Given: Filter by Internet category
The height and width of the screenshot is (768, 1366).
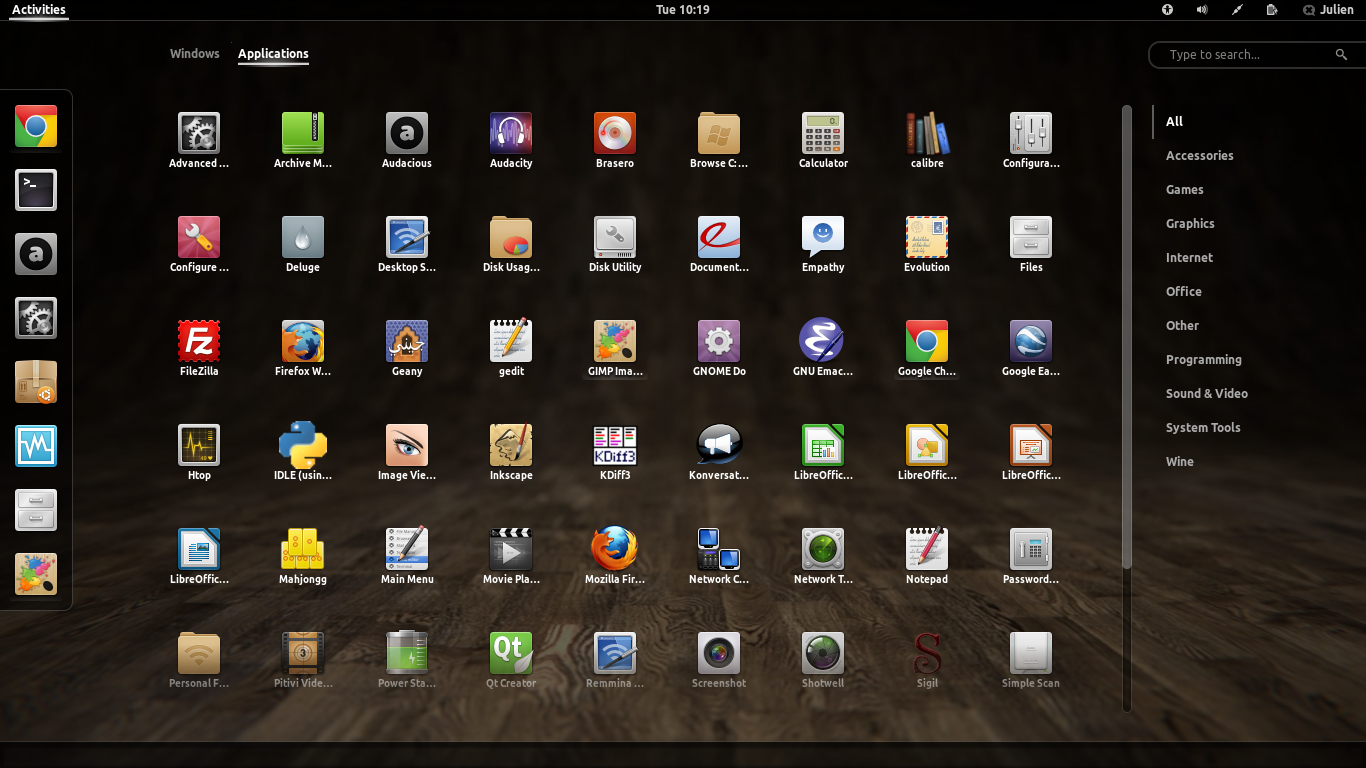Looking at the screenshot, I should coord(1189,257).
